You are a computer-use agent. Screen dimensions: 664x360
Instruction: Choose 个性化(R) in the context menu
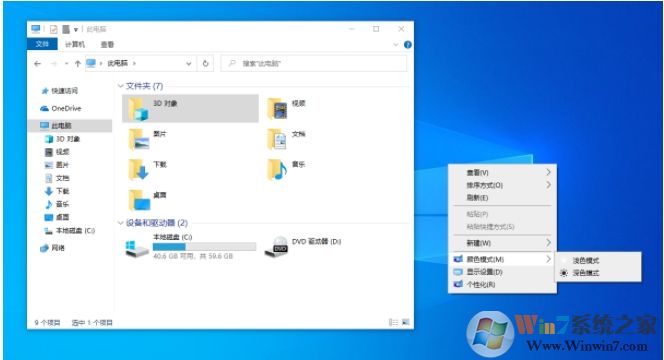(x=502, y=284)
